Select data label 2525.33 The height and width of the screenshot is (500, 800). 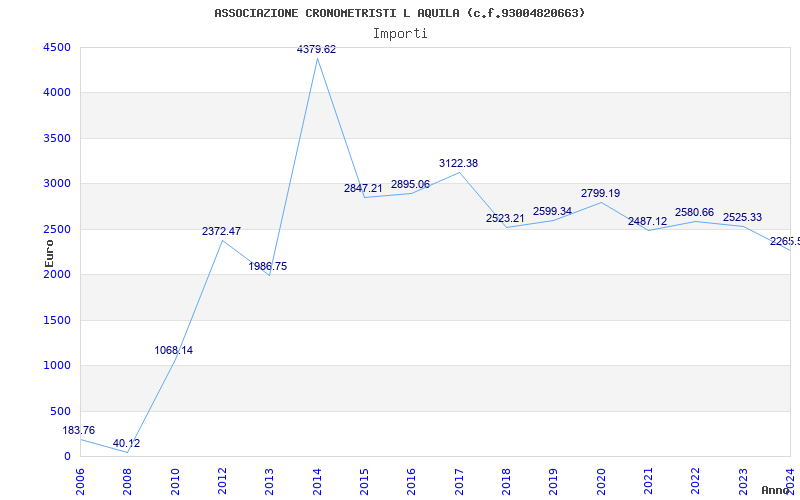(742, 217)
